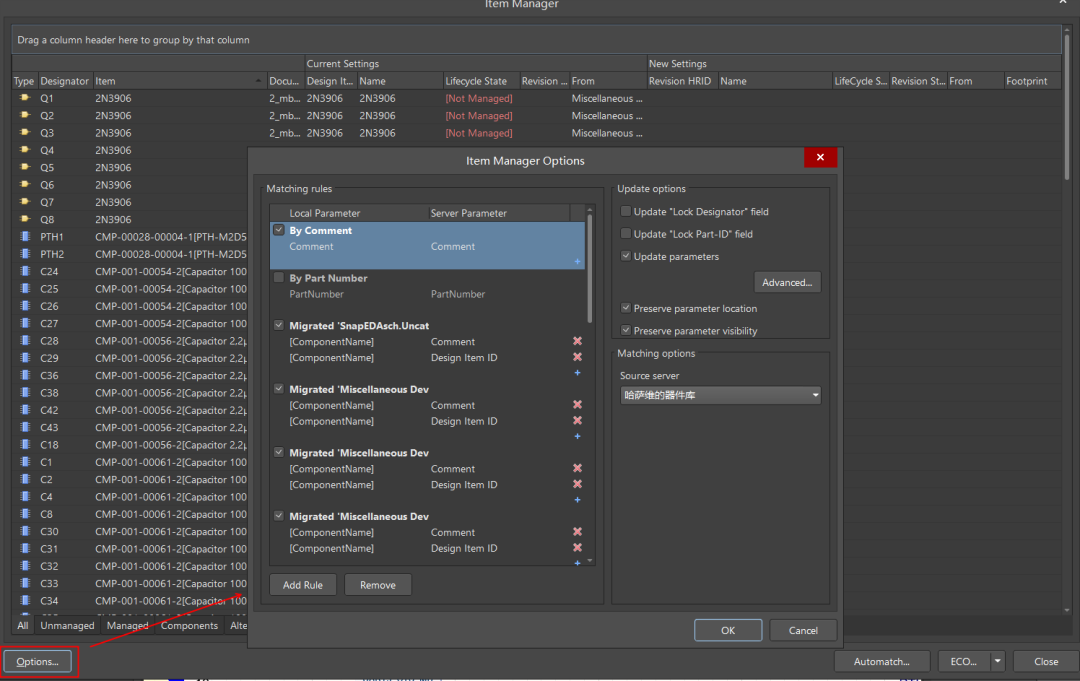
Task: Switch to the Managed tab
Action: tap(127, 625)
